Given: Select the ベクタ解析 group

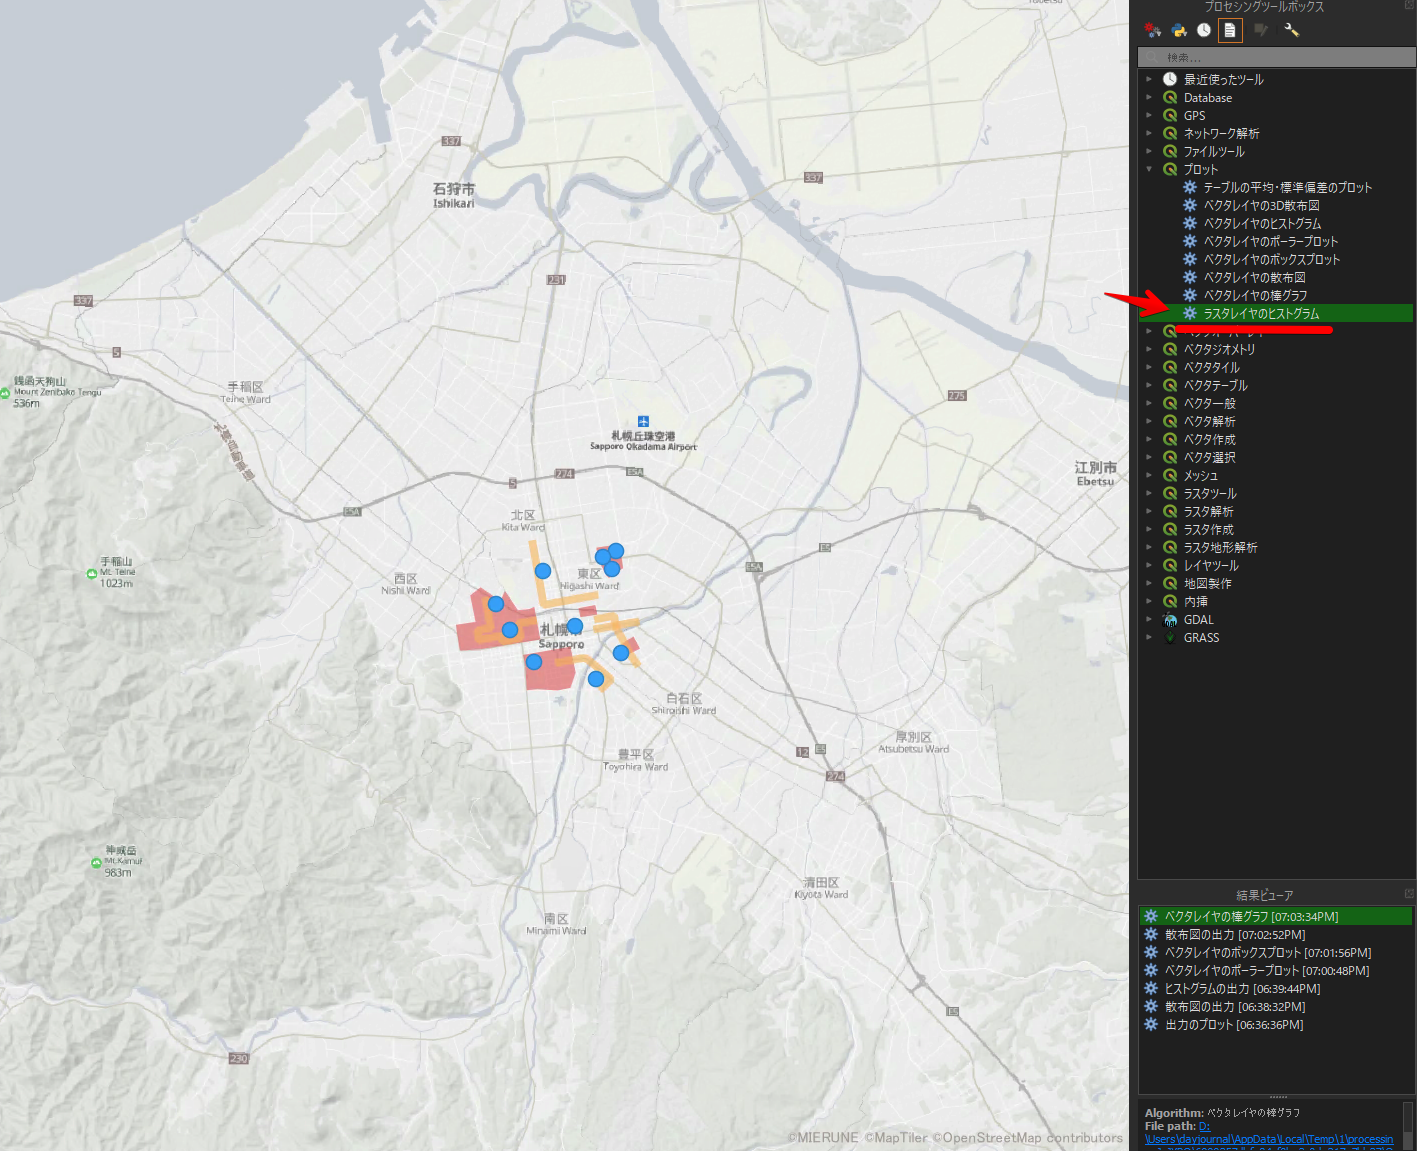Looking at the screenshot, I should [1209, 421].
